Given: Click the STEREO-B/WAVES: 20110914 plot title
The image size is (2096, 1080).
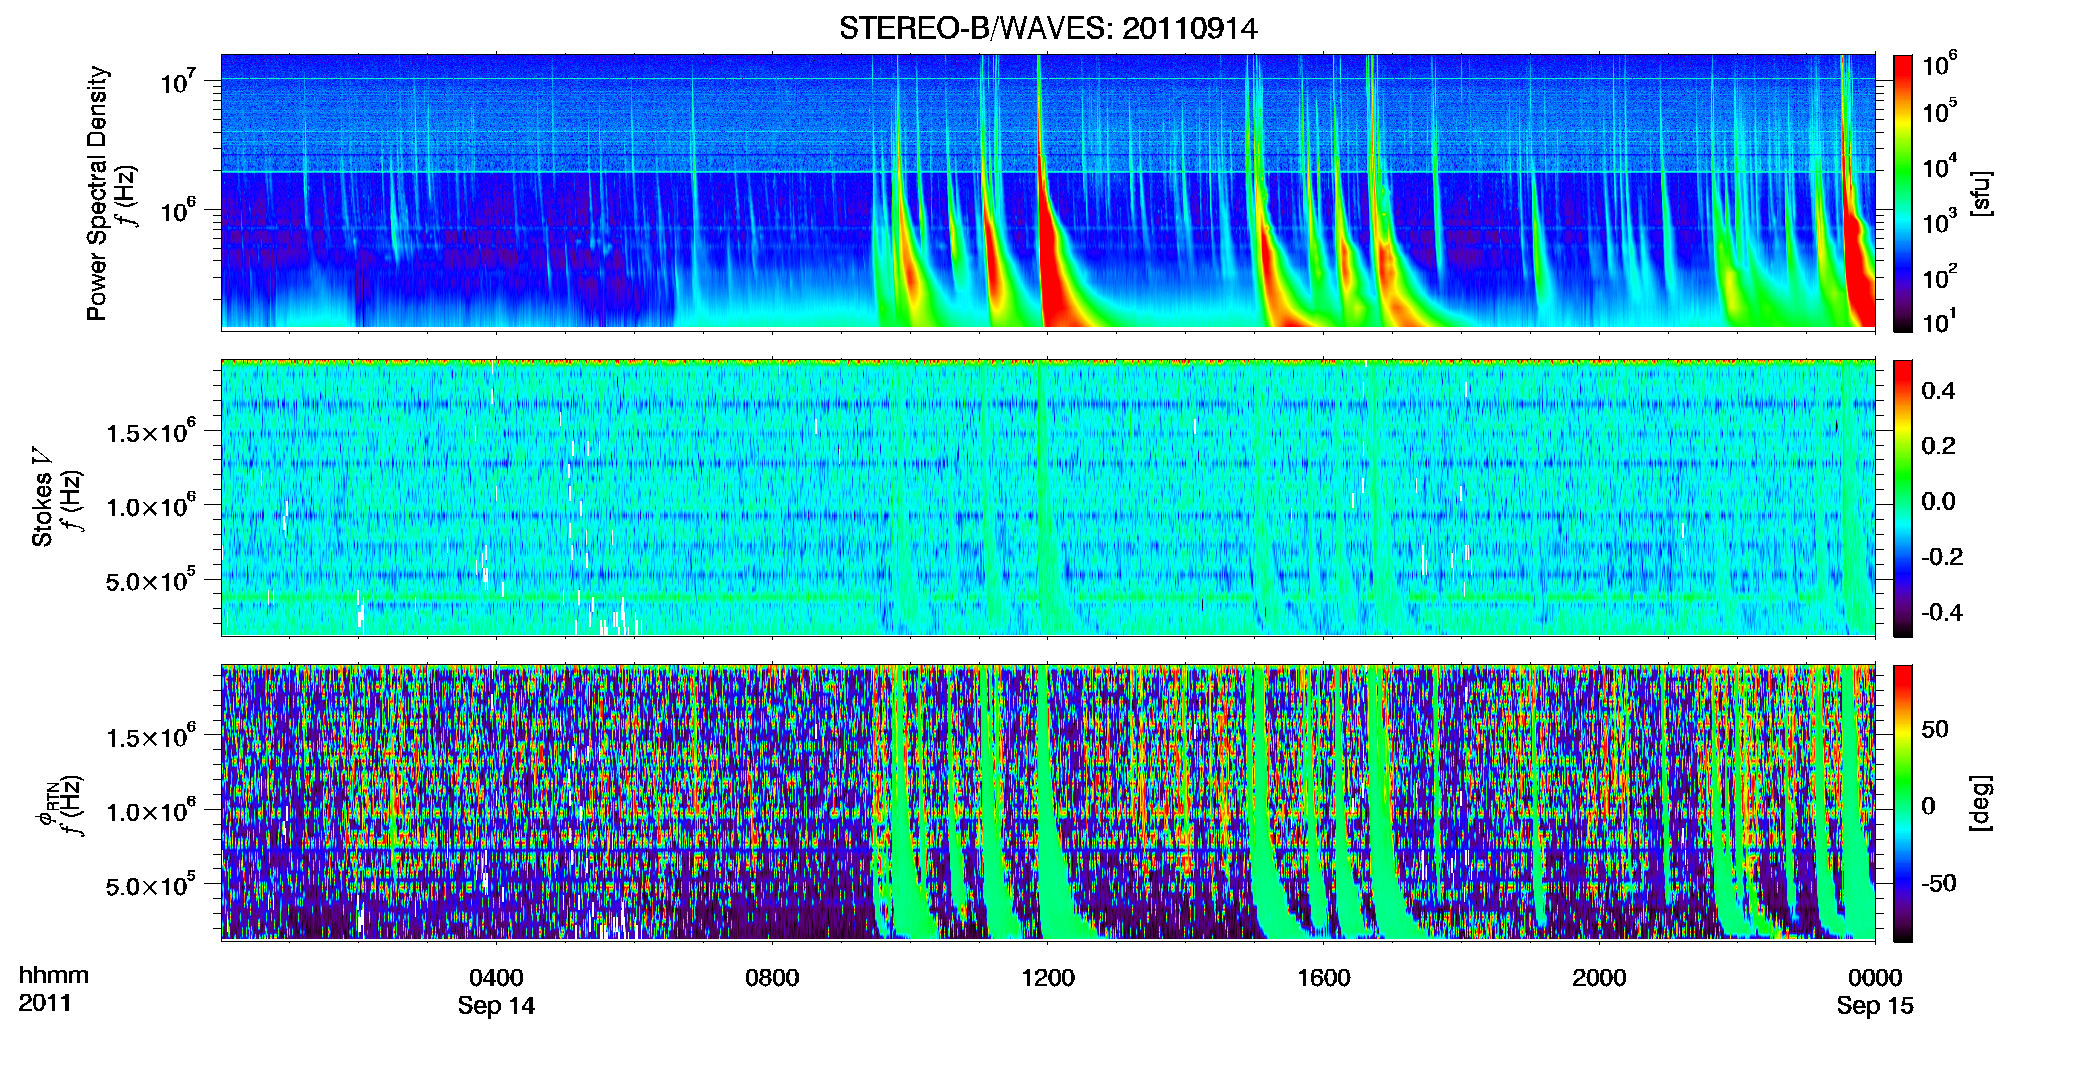Looking at the screenshot, I should (1048, 28).
